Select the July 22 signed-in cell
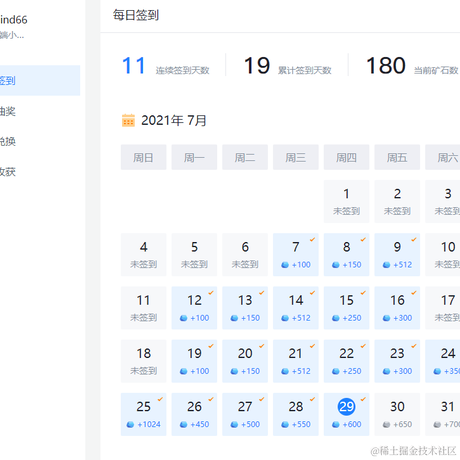This screenshot has height=460, width=460. tap(346, 361)
